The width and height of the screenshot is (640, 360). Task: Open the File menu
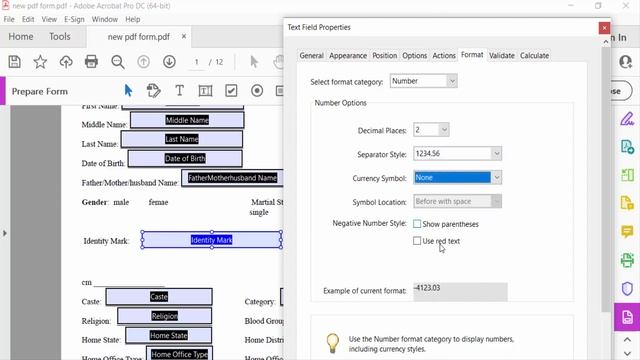(x=9, y=19)
